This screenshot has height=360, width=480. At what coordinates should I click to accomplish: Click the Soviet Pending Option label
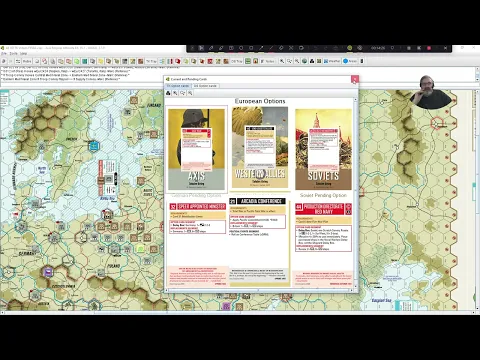323,195
